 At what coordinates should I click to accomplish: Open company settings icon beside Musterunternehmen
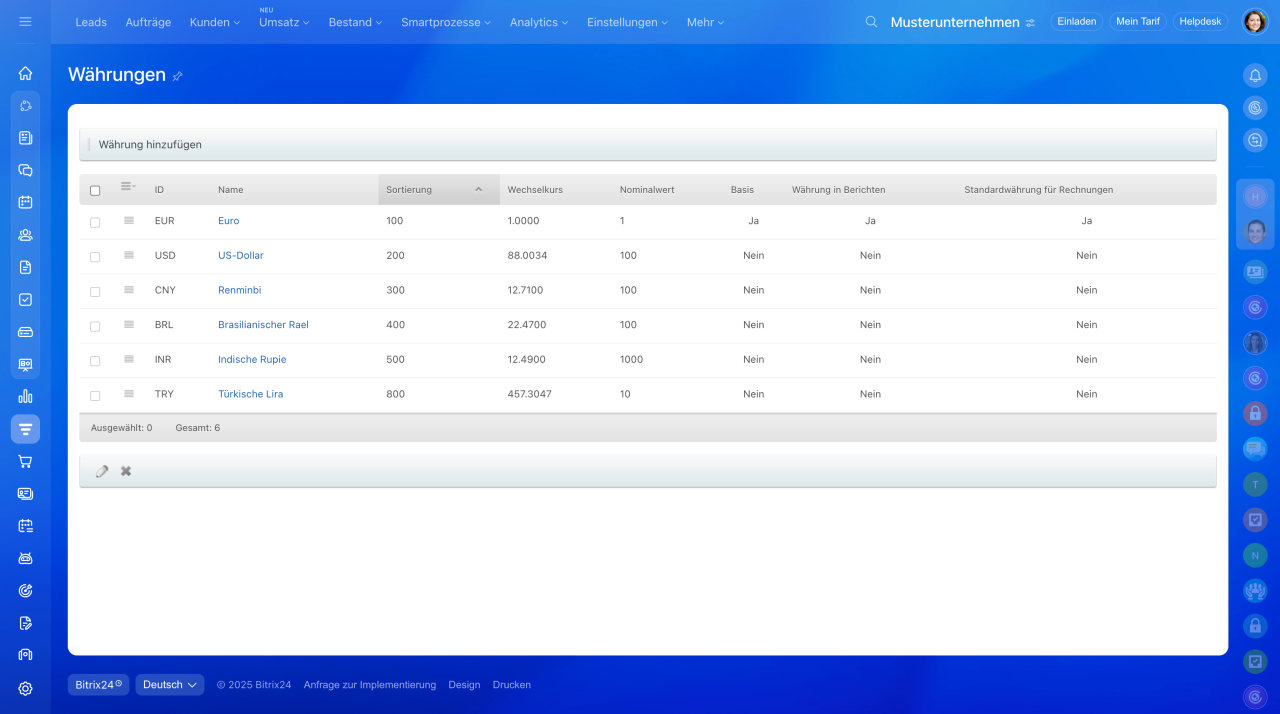pos(1030,23)
